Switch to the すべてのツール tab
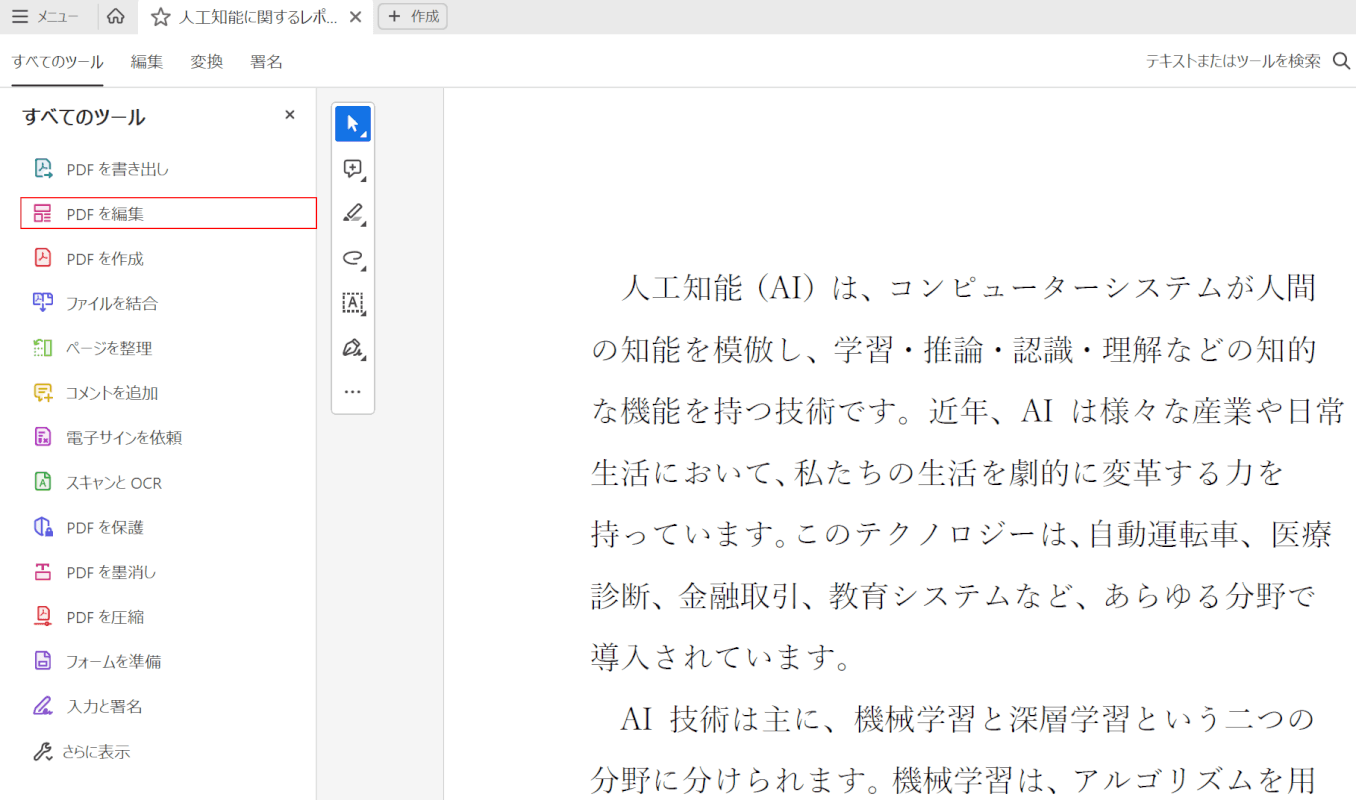1356x800 pixels. tap(57, 62)
